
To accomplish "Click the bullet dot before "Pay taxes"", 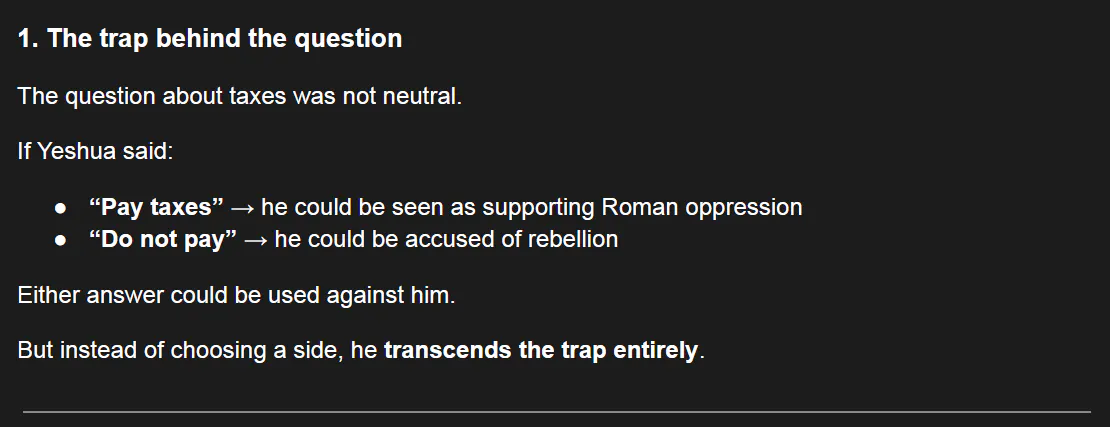I will click(x=60, y=208).
